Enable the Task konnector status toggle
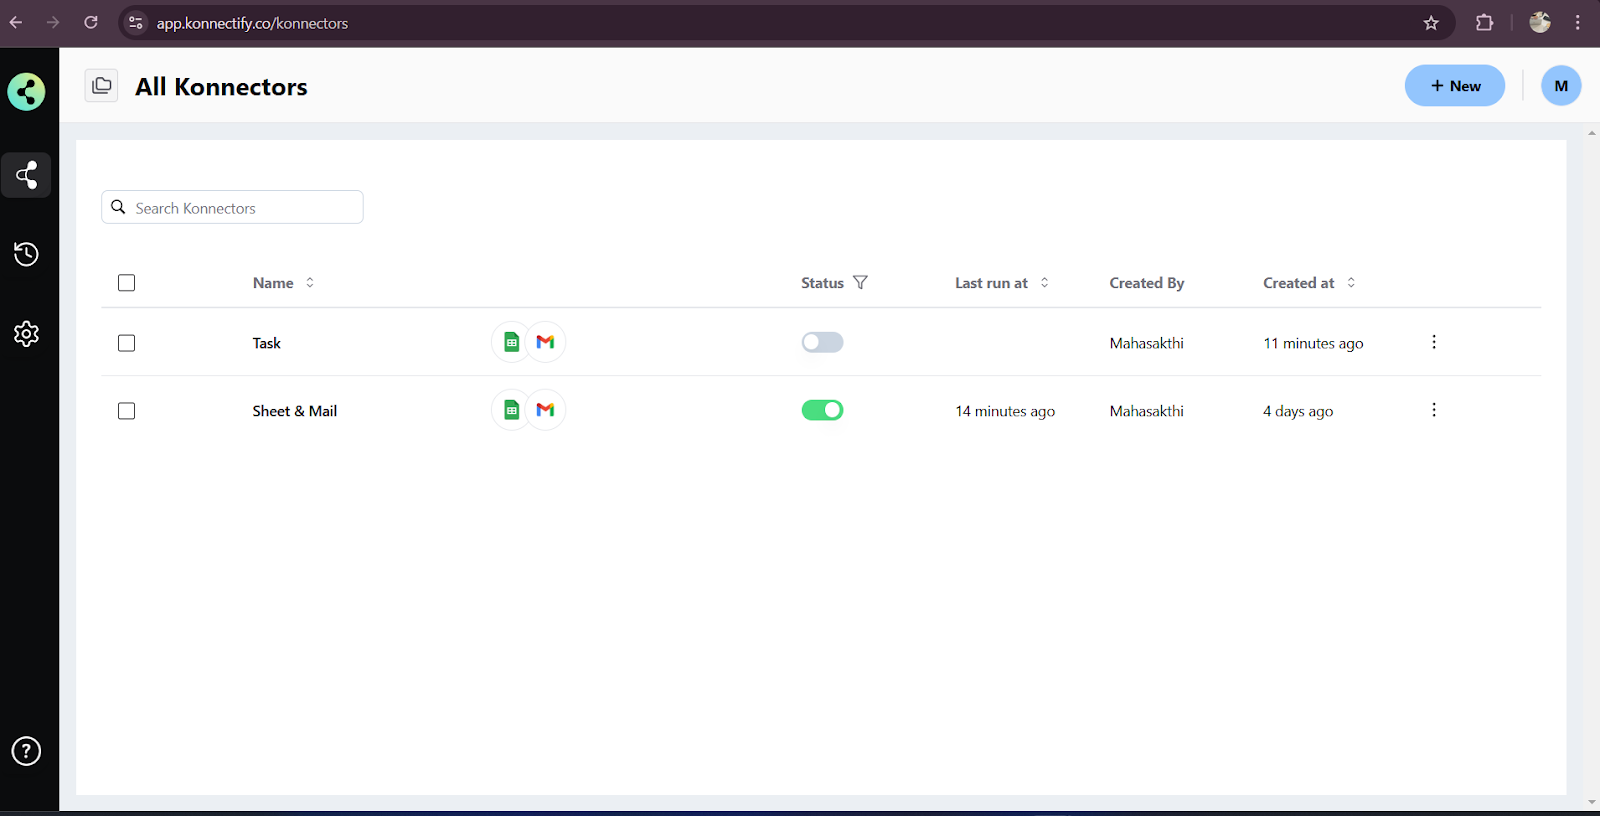The height and width of the screenshot is (816, 1600). pyautogui.click(x=822, y=342)
